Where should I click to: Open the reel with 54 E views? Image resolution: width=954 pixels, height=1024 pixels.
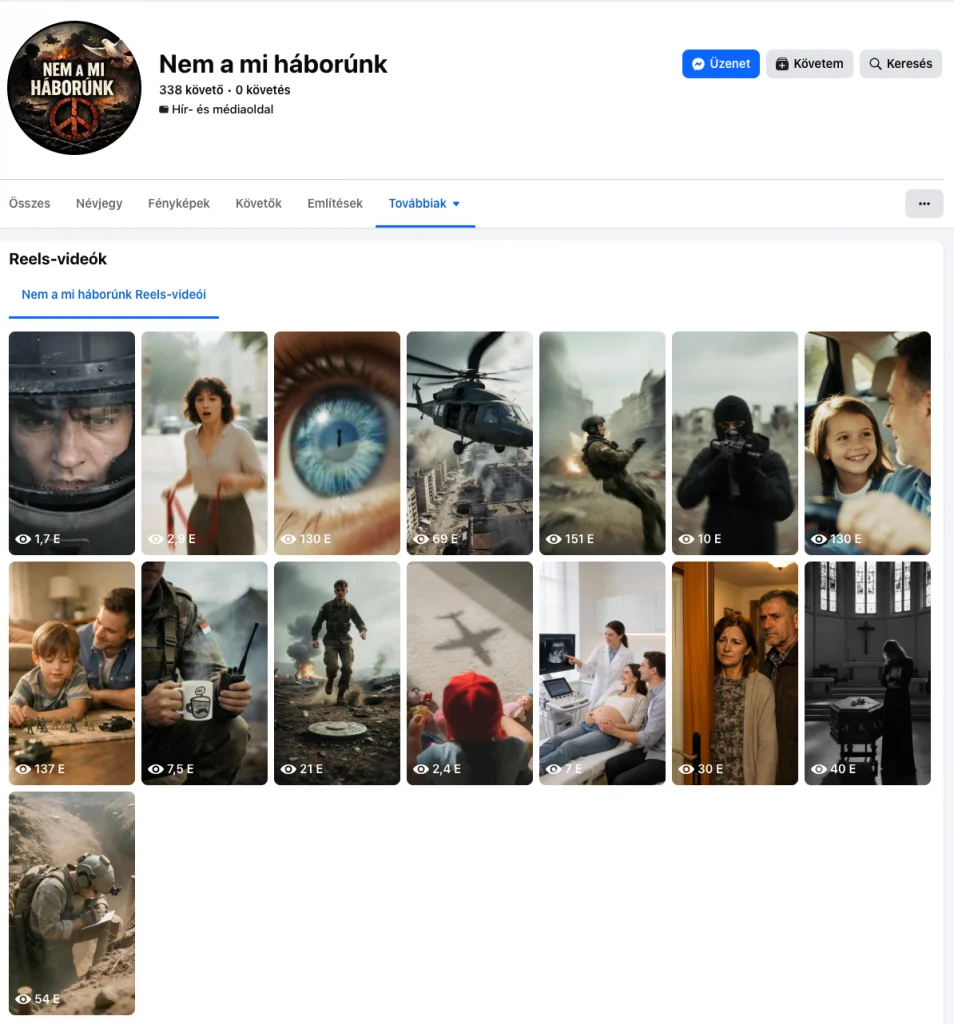click(x=71, y=902)
